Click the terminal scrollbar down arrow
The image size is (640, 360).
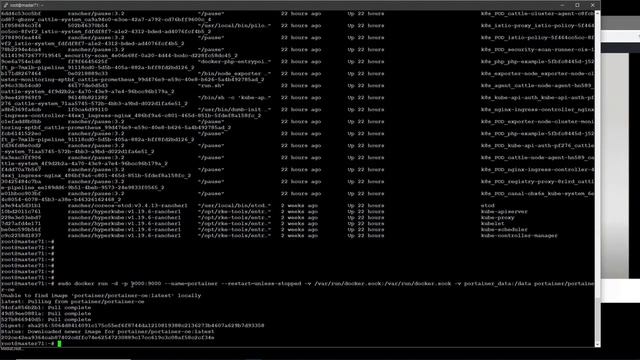pos(598,344)
